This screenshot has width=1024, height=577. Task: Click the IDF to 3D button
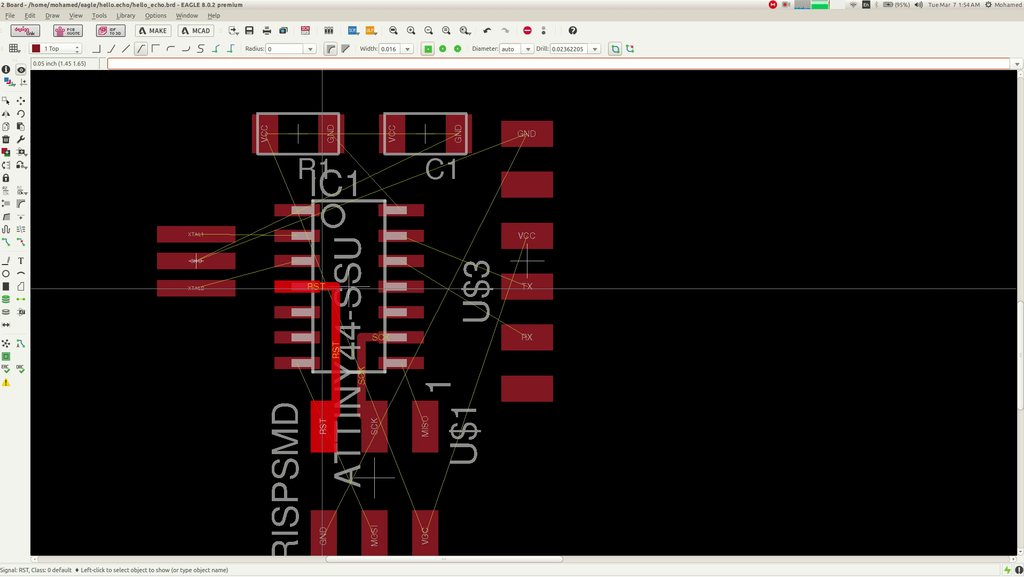click(110, 31)
